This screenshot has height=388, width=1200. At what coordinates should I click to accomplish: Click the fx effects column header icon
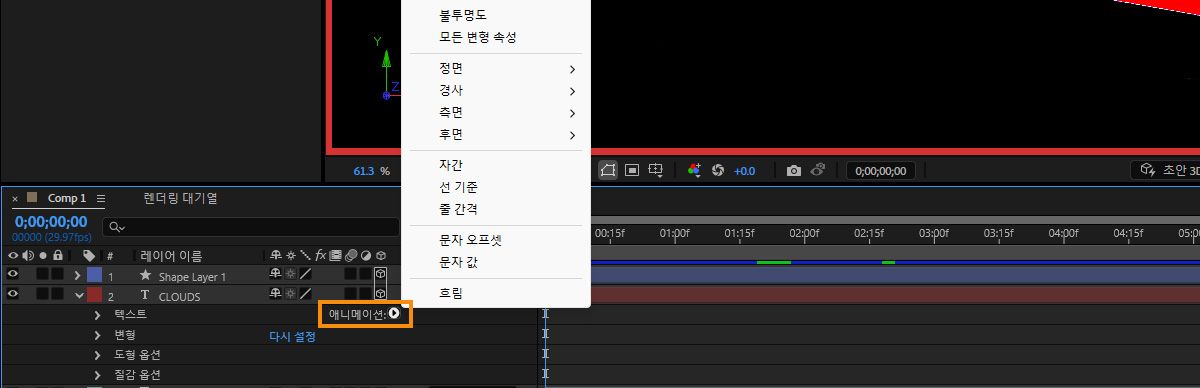(320, 256)
